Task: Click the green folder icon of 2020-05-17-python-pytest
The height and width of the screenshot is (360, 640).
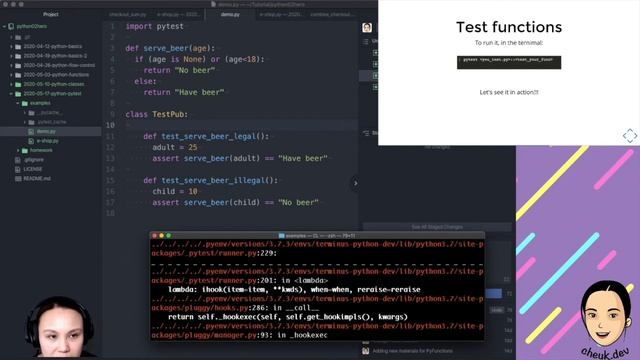Action: 18,93
